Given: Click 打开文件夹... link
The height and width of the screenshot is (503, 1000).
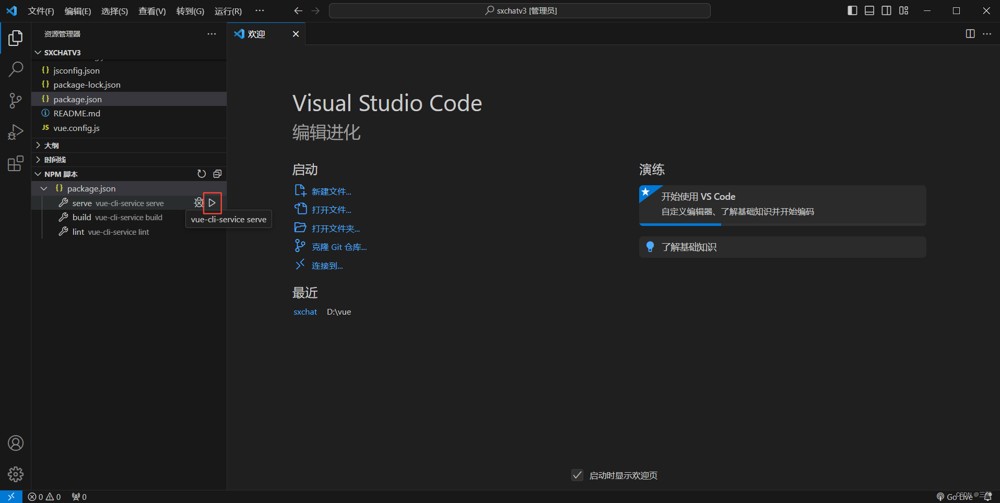Looking at the screenshot, I should pyautogui.click(x=327, y=228).
